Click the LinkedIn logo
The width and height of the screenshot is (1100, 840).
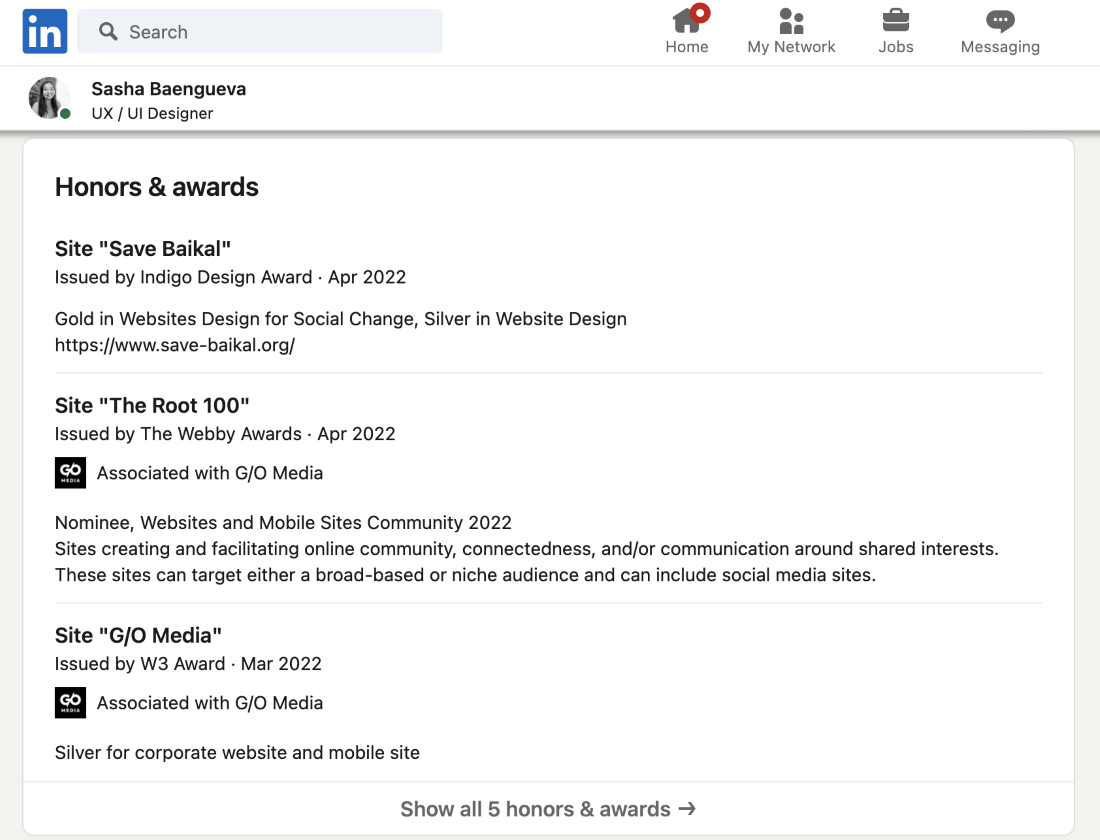45,31
